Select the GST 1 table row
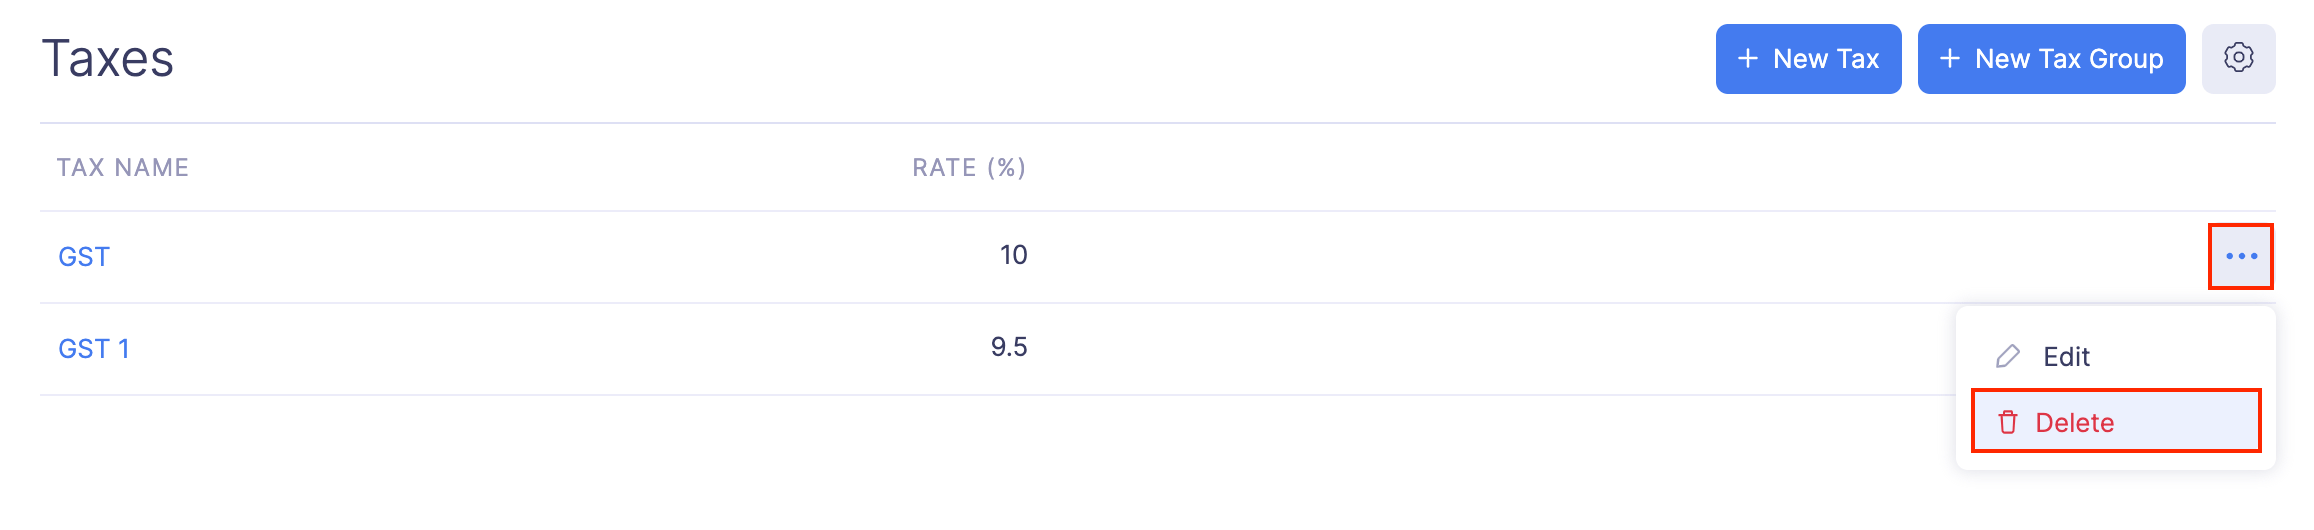2314x530 pixels. click(x=1400, y=349)
